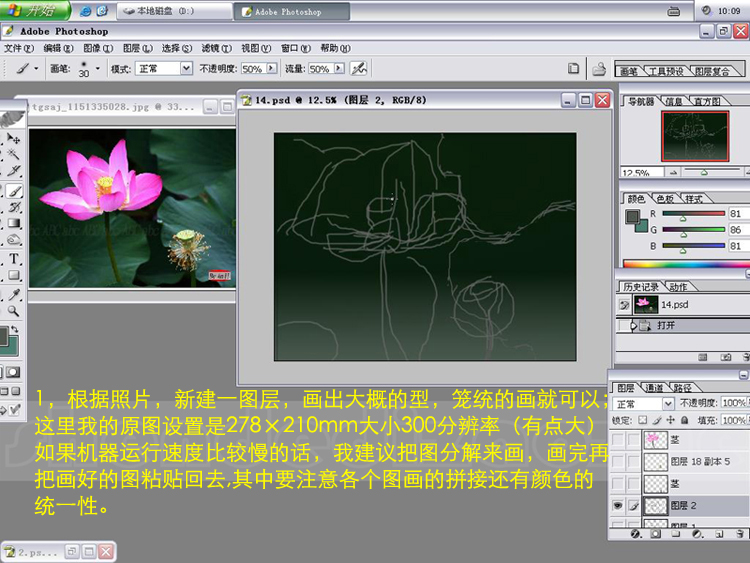750x563 pixels.
Task: Select the Dodge/Sponge tool
Action: click(14, 240)
